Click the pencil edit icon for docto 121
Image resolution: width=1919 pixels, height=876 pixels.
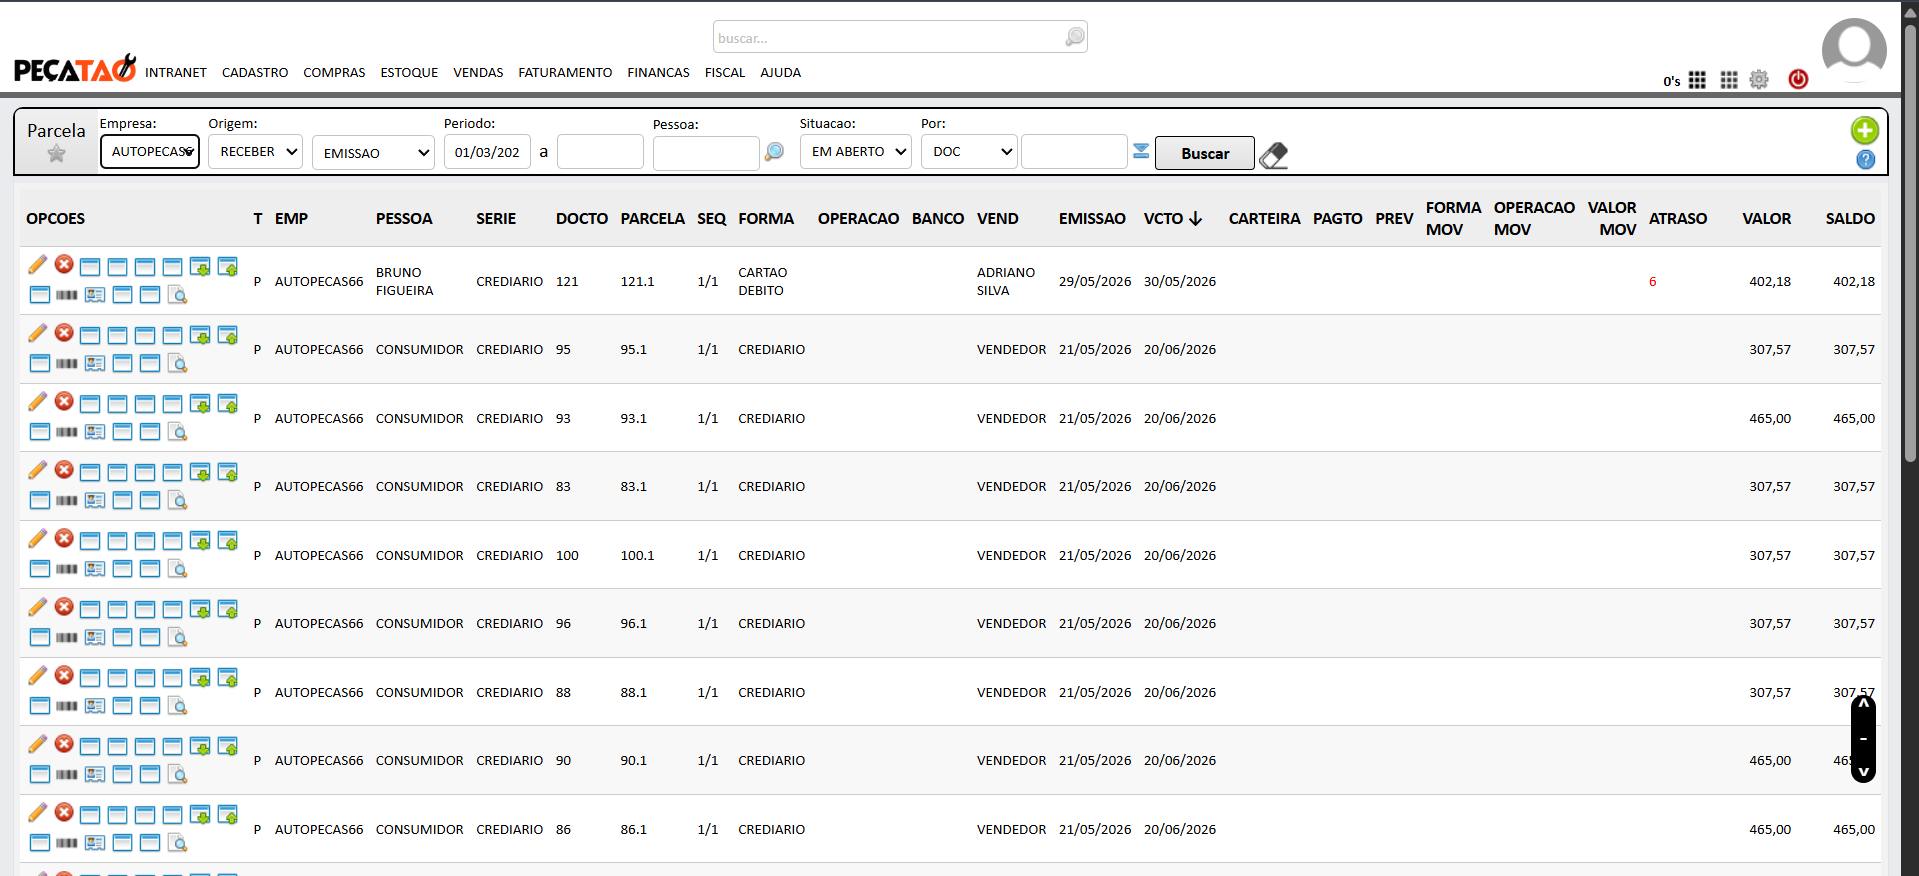tap(38, 264)
